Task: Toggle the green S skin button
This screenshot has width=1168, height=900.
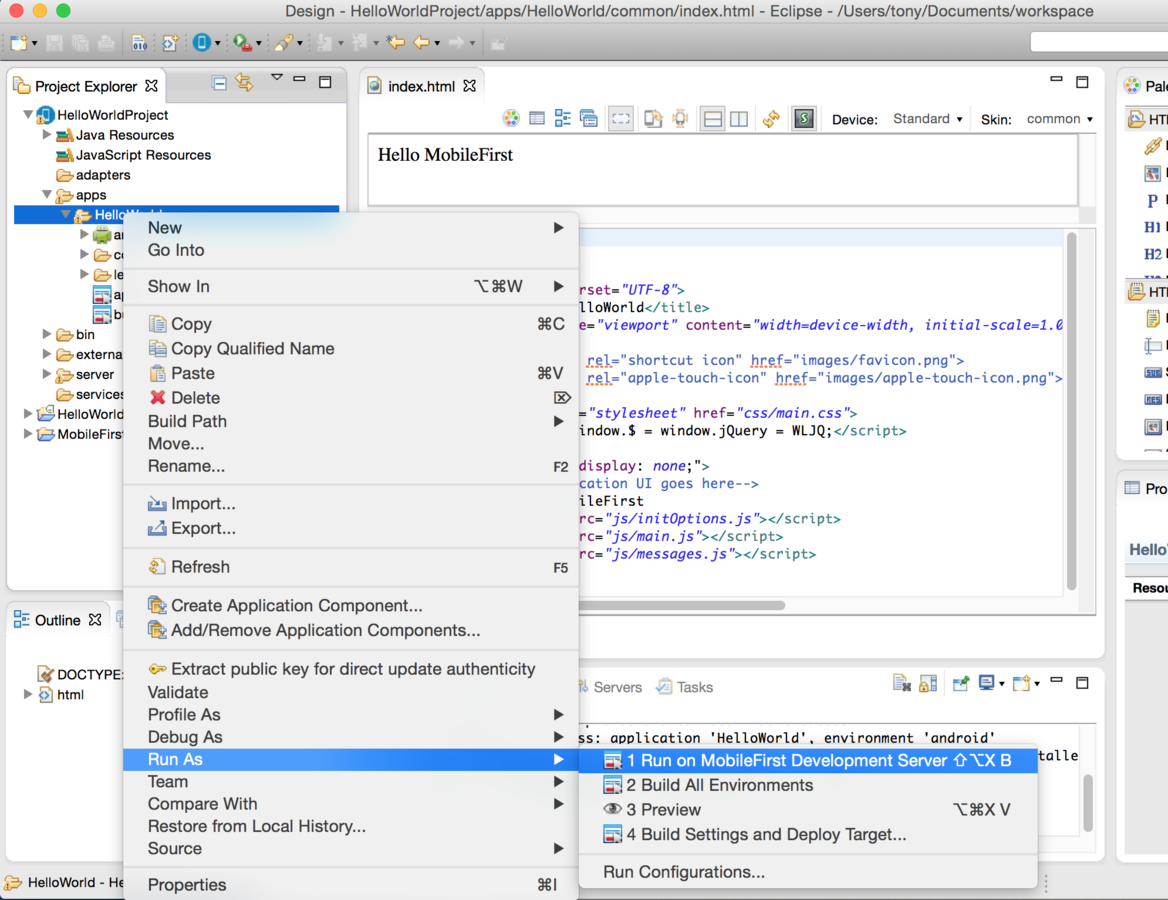Action: pyautogui.click(x=804, y=118)
